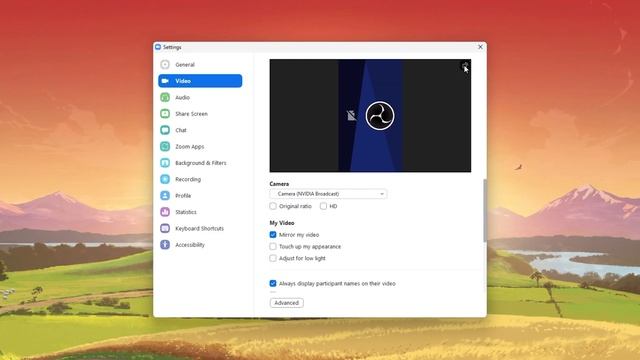Image resolution: width=640 pixels, height=360 pixels.
Task: Click the Background & Filters icon
Action: pyautogui.click(x=165, y=162)
